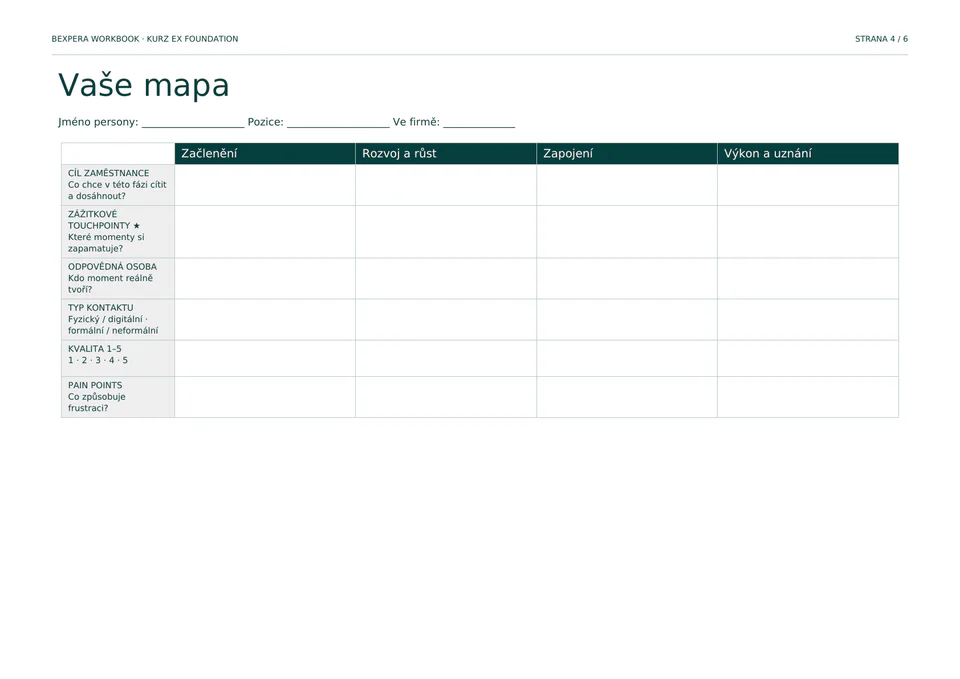Image resolution: width=960 pixels, height=679 pixels.
Task: Click the Pain points cell under Rozvoj a růst
Action: [446, 397]
